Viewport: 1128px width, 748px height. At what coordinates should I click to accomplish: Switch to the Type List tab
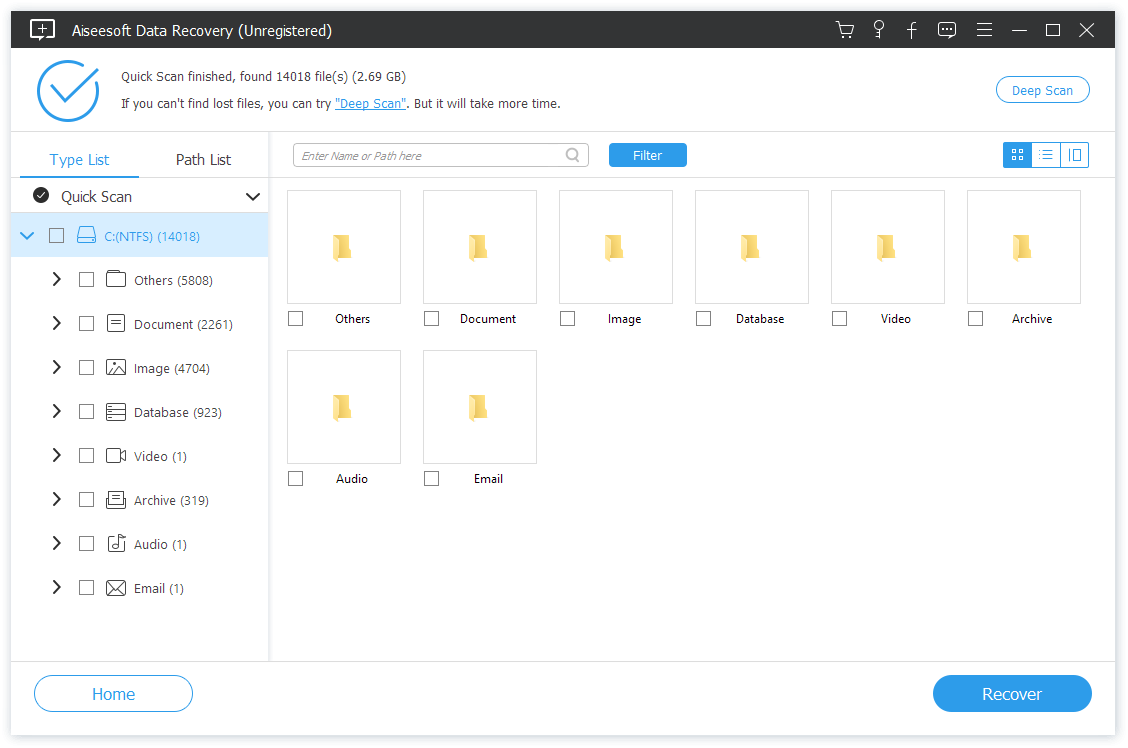[79, 160]
